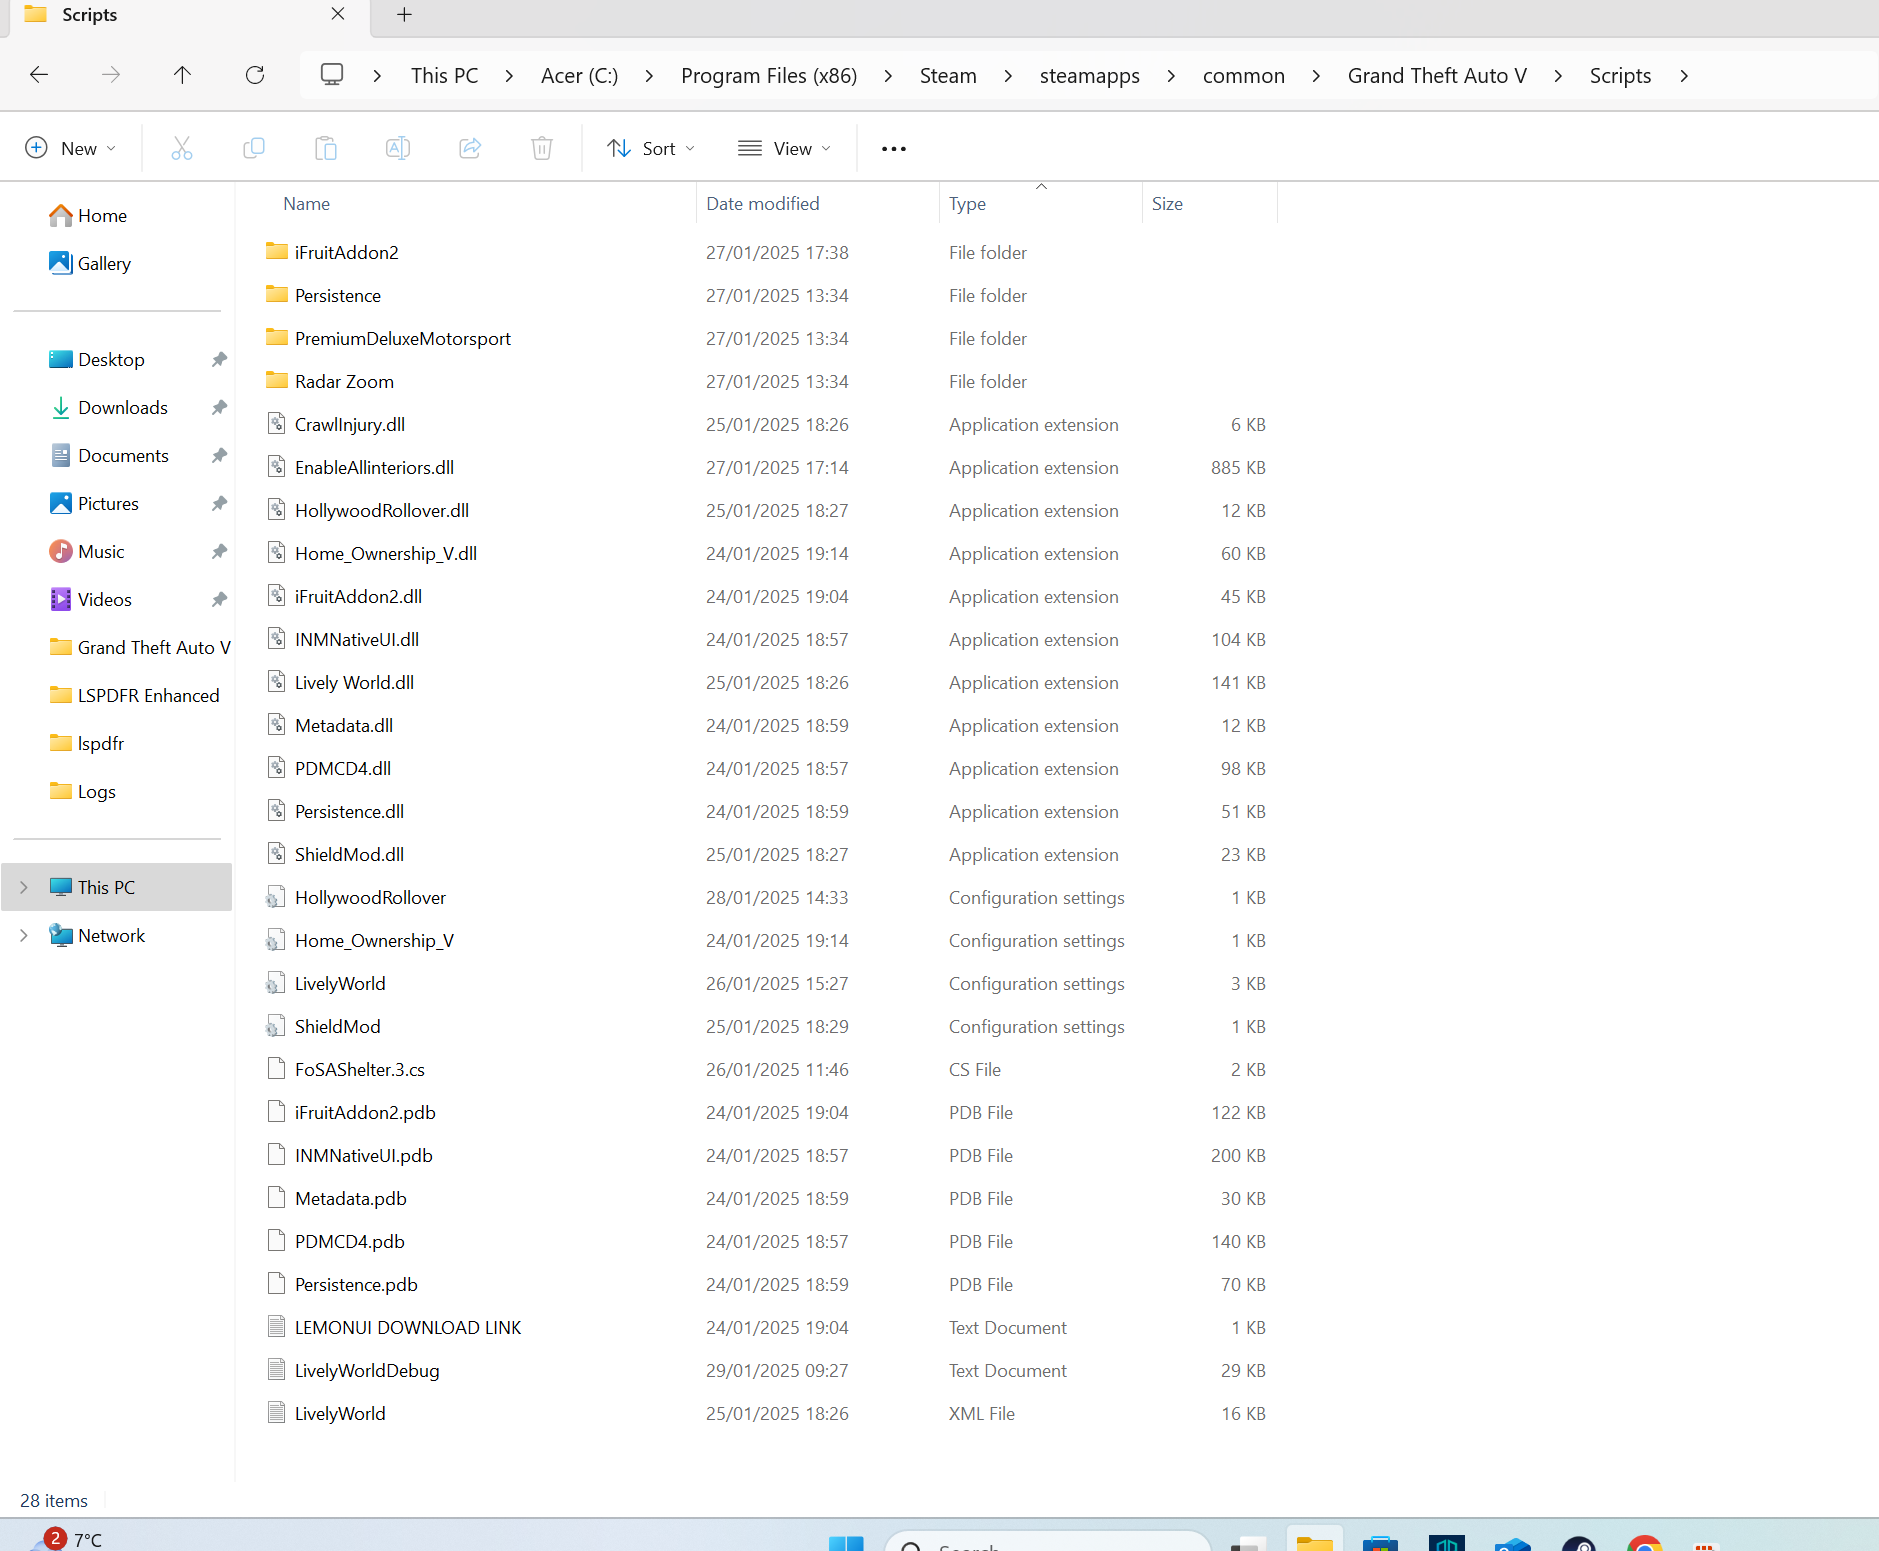The width and height of the screenshot is (1879, 1551).
Task: Go up one folder level
Action: point(182,75)
